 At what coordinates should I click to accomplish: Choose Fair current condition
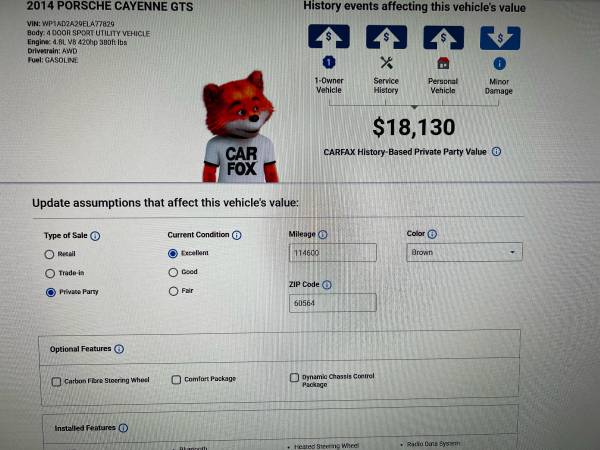pyautogui.click(x=173, y=291)
